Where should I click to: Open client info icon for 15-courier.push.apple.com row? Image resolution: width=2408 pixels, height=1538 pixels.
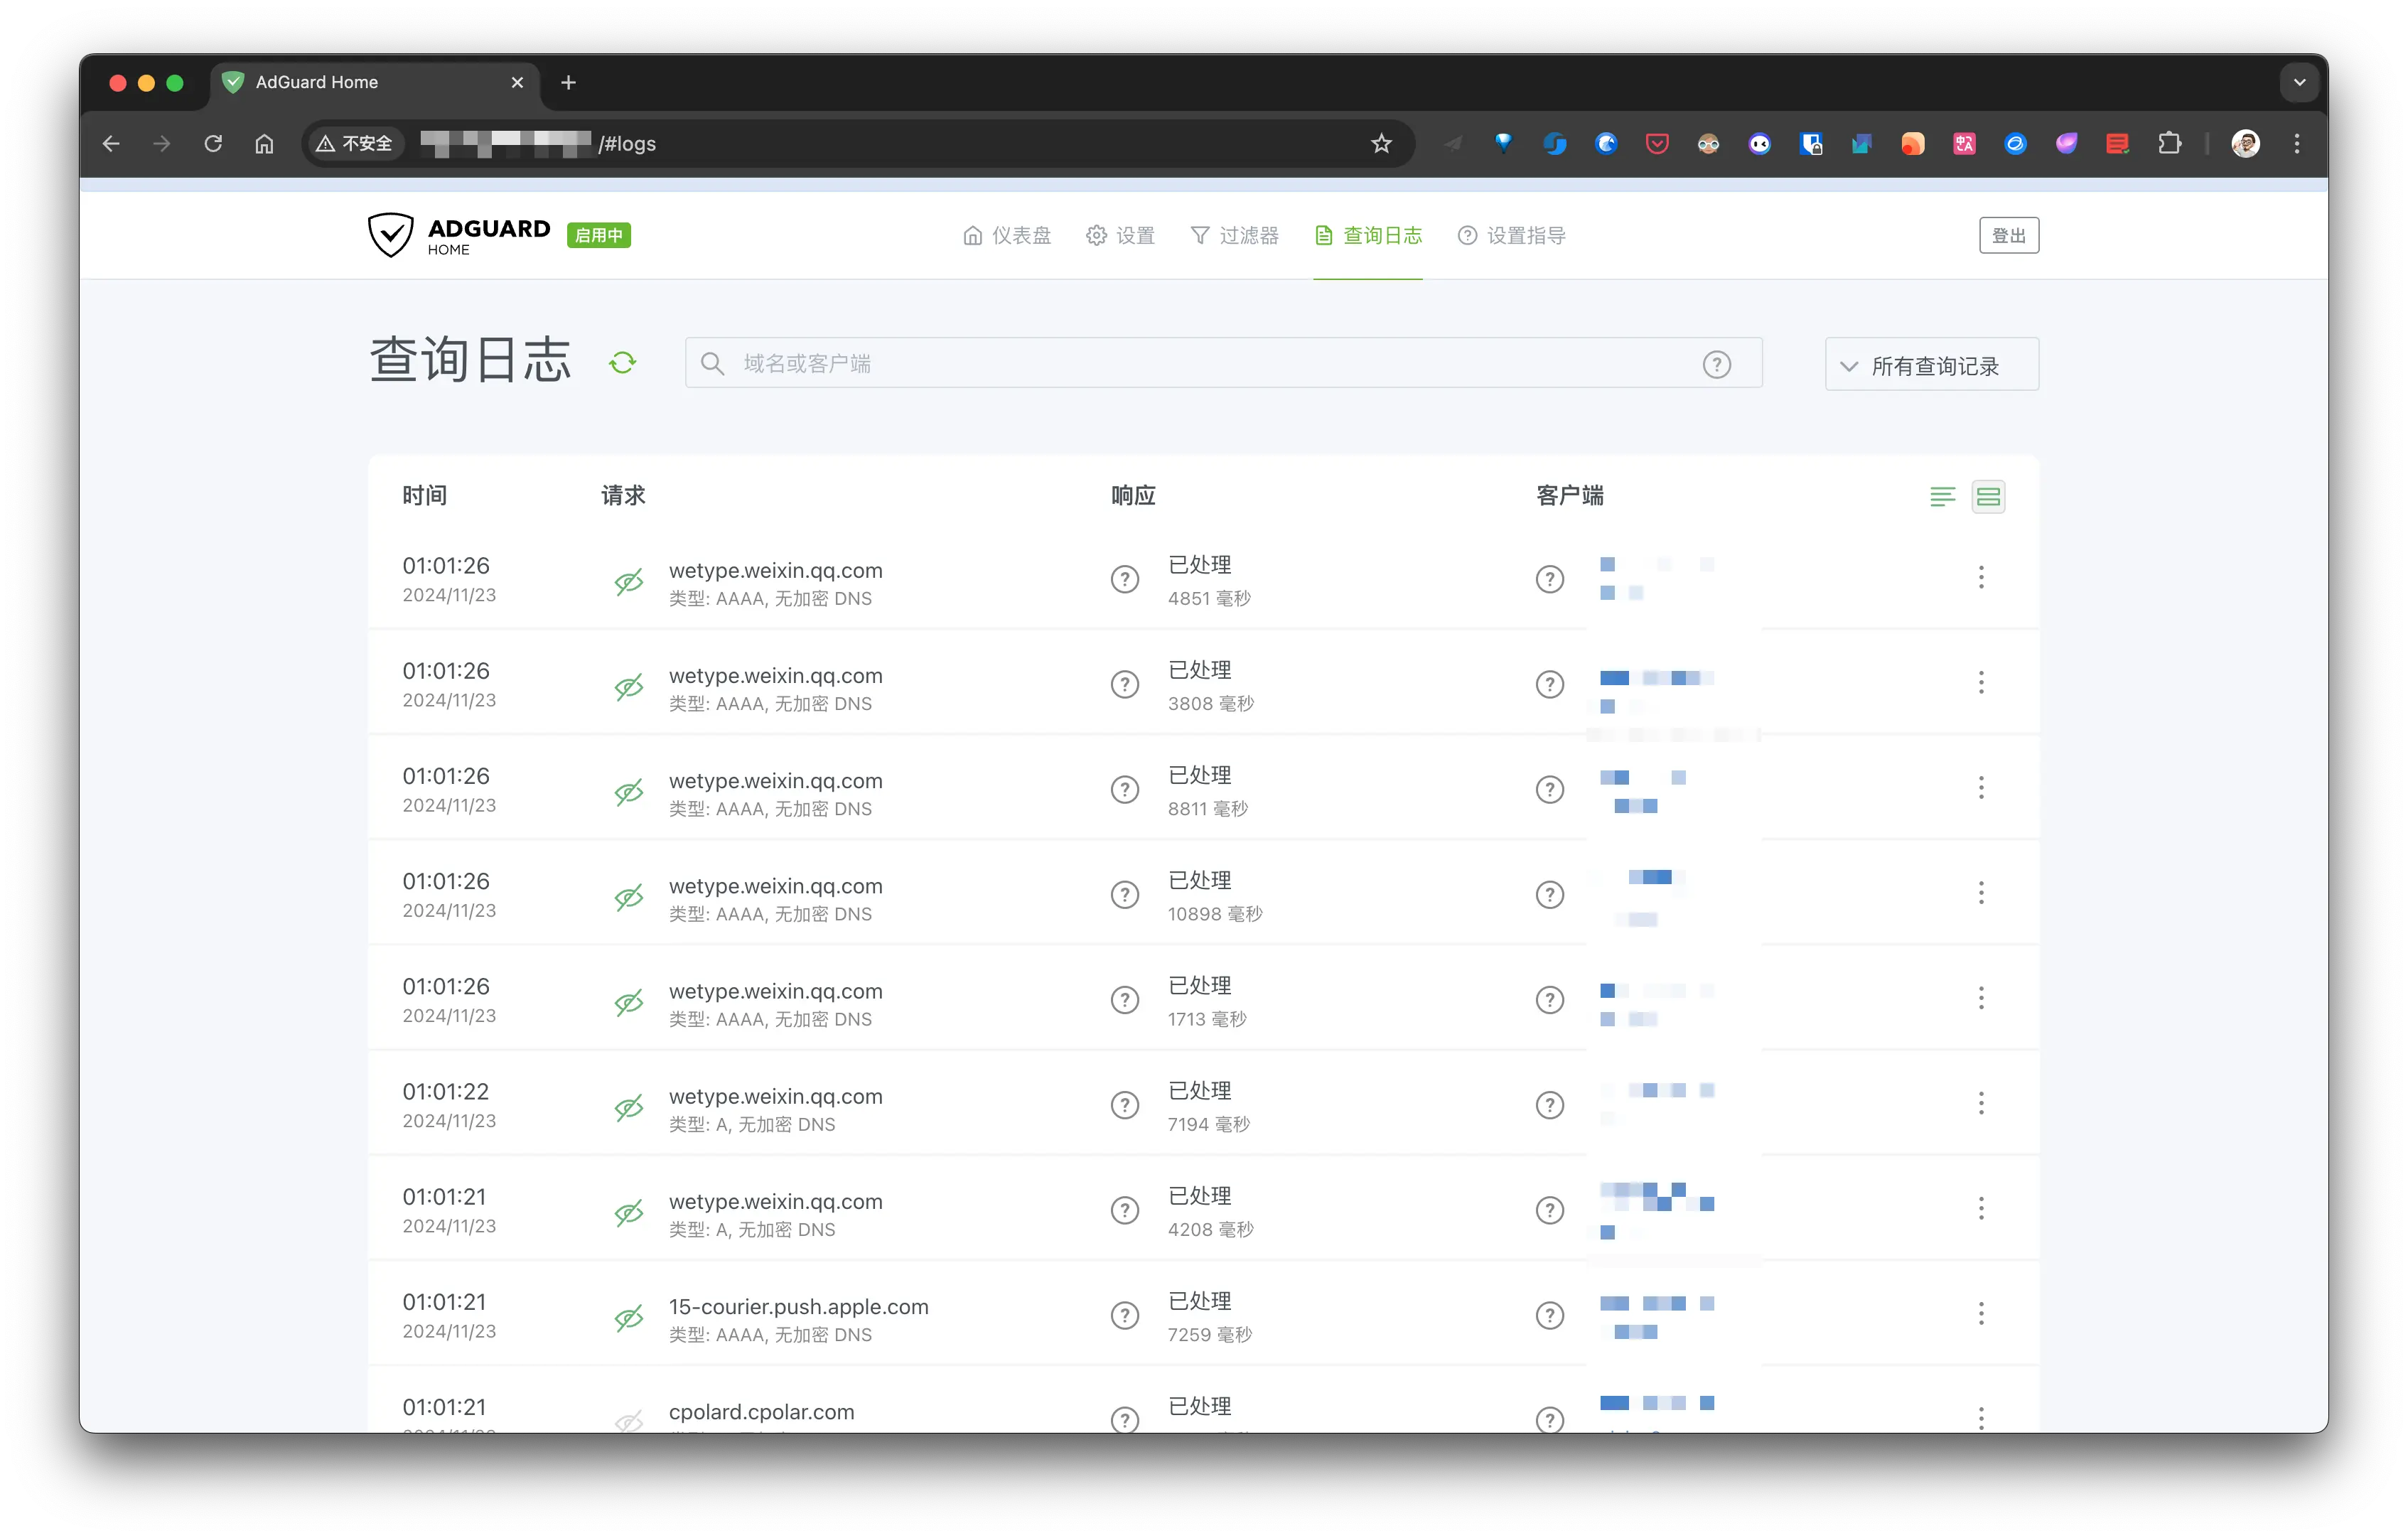pyautogui.click(x=1549, y=1315)
